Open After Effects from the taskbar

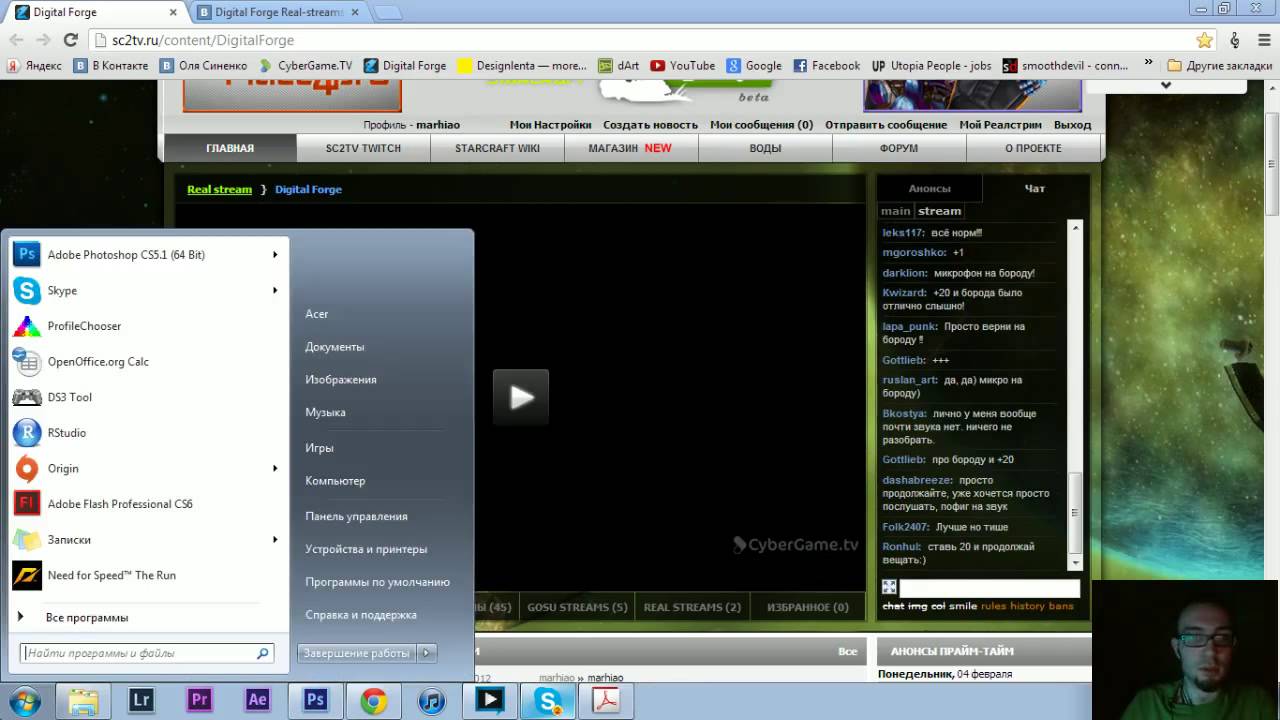click(x=257, y=701)
